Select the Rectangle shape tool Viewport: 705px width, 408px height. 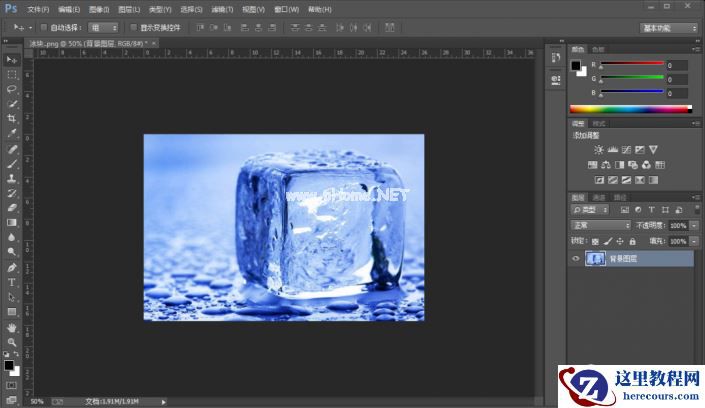pos(12,312)
